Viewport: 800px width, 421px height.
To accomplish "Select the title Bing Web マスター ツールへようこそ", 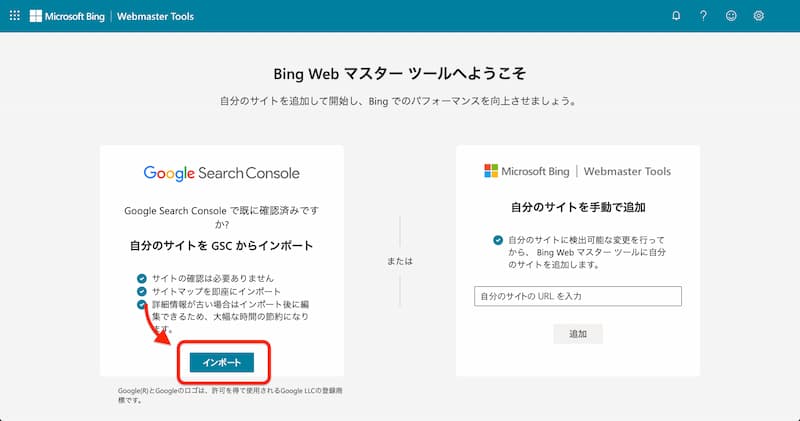I will (399, 74).
